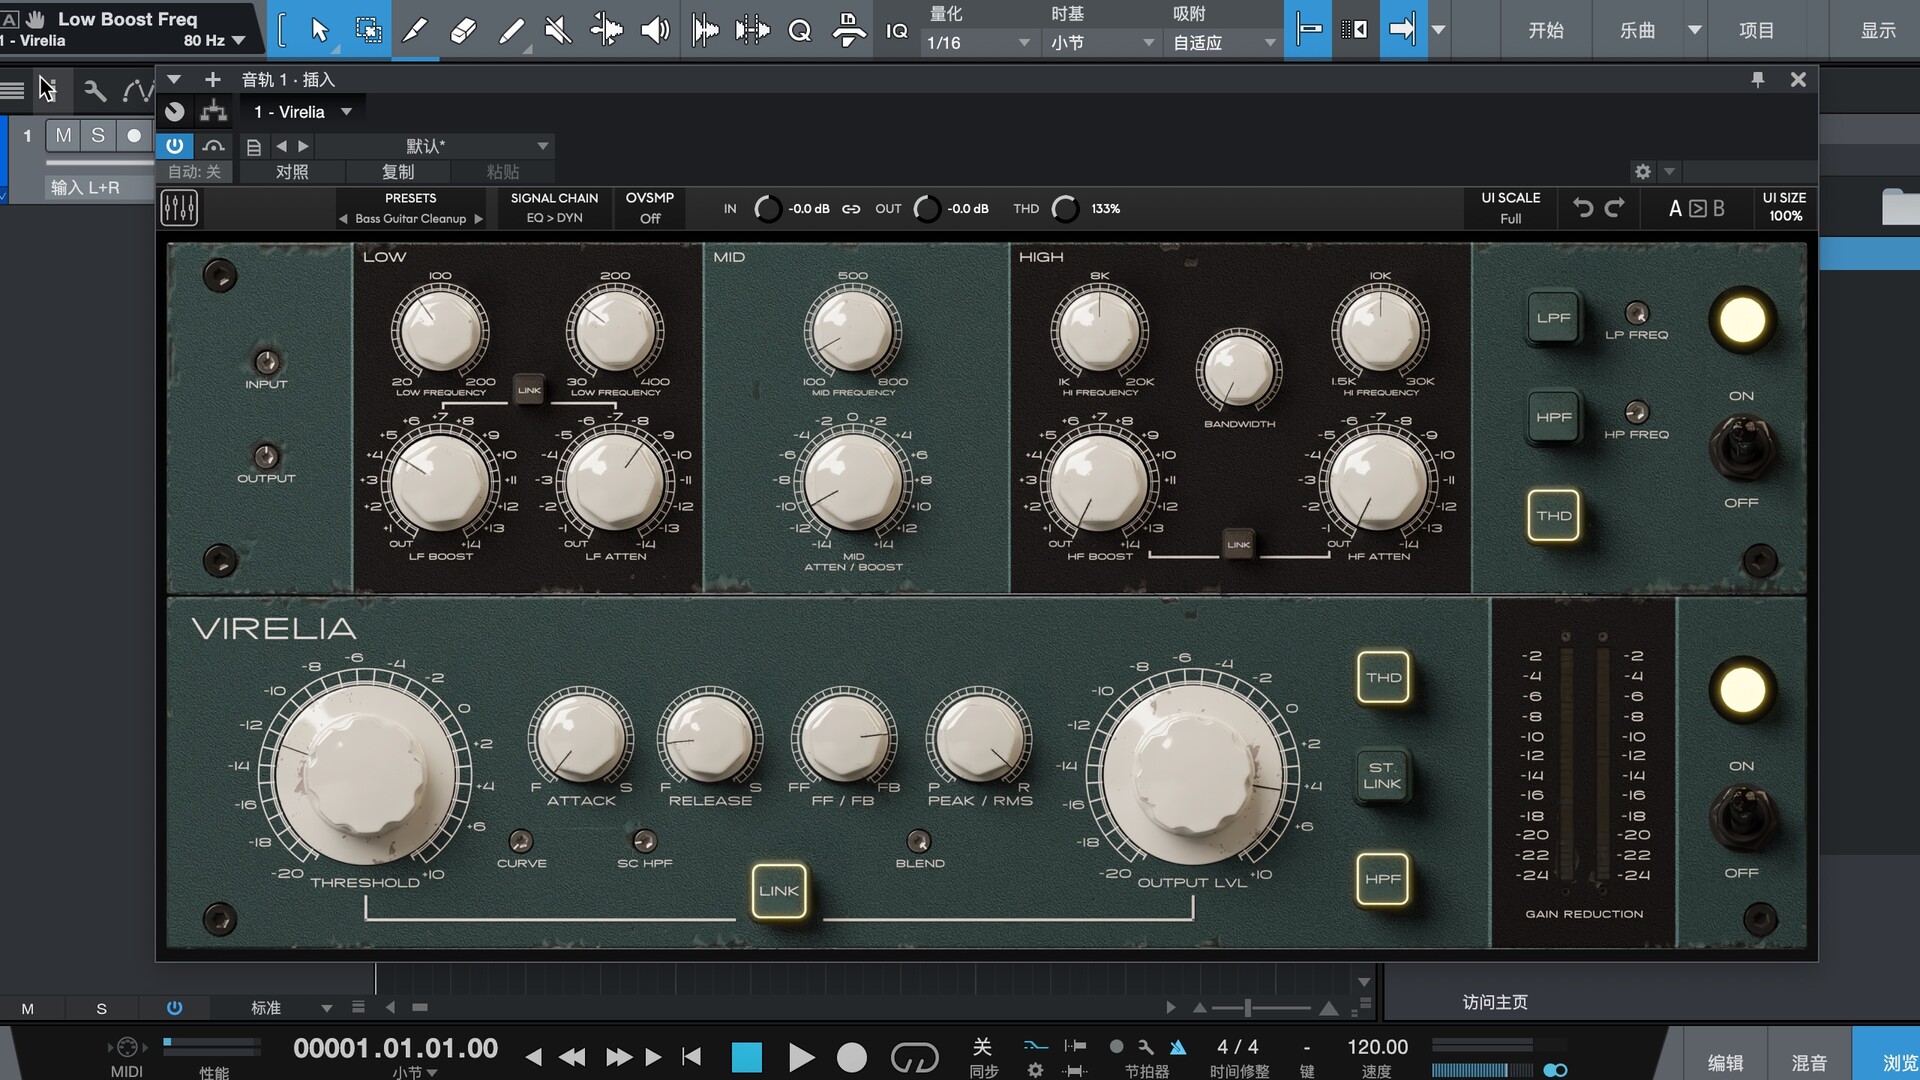Select the Listen speaker tool
Viewport: 1920px width, 1080px height.
654,30
